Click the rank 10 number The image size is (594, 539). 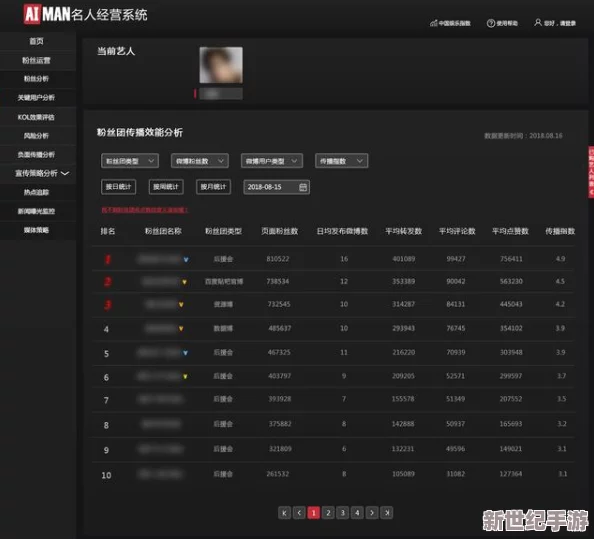(106, 475)
